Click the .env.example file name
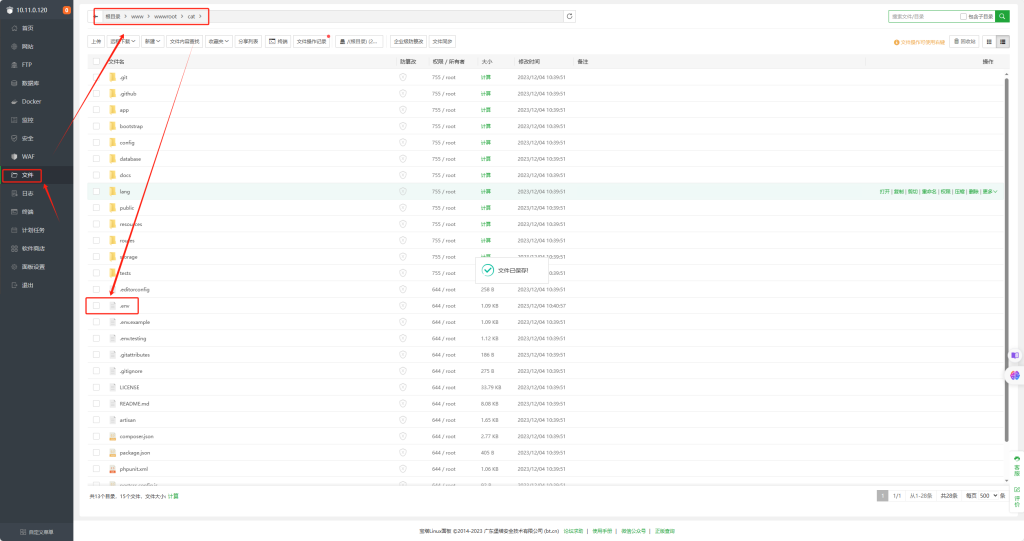Viewport: 1024px width, 541px height. click(x=135, y=322)
